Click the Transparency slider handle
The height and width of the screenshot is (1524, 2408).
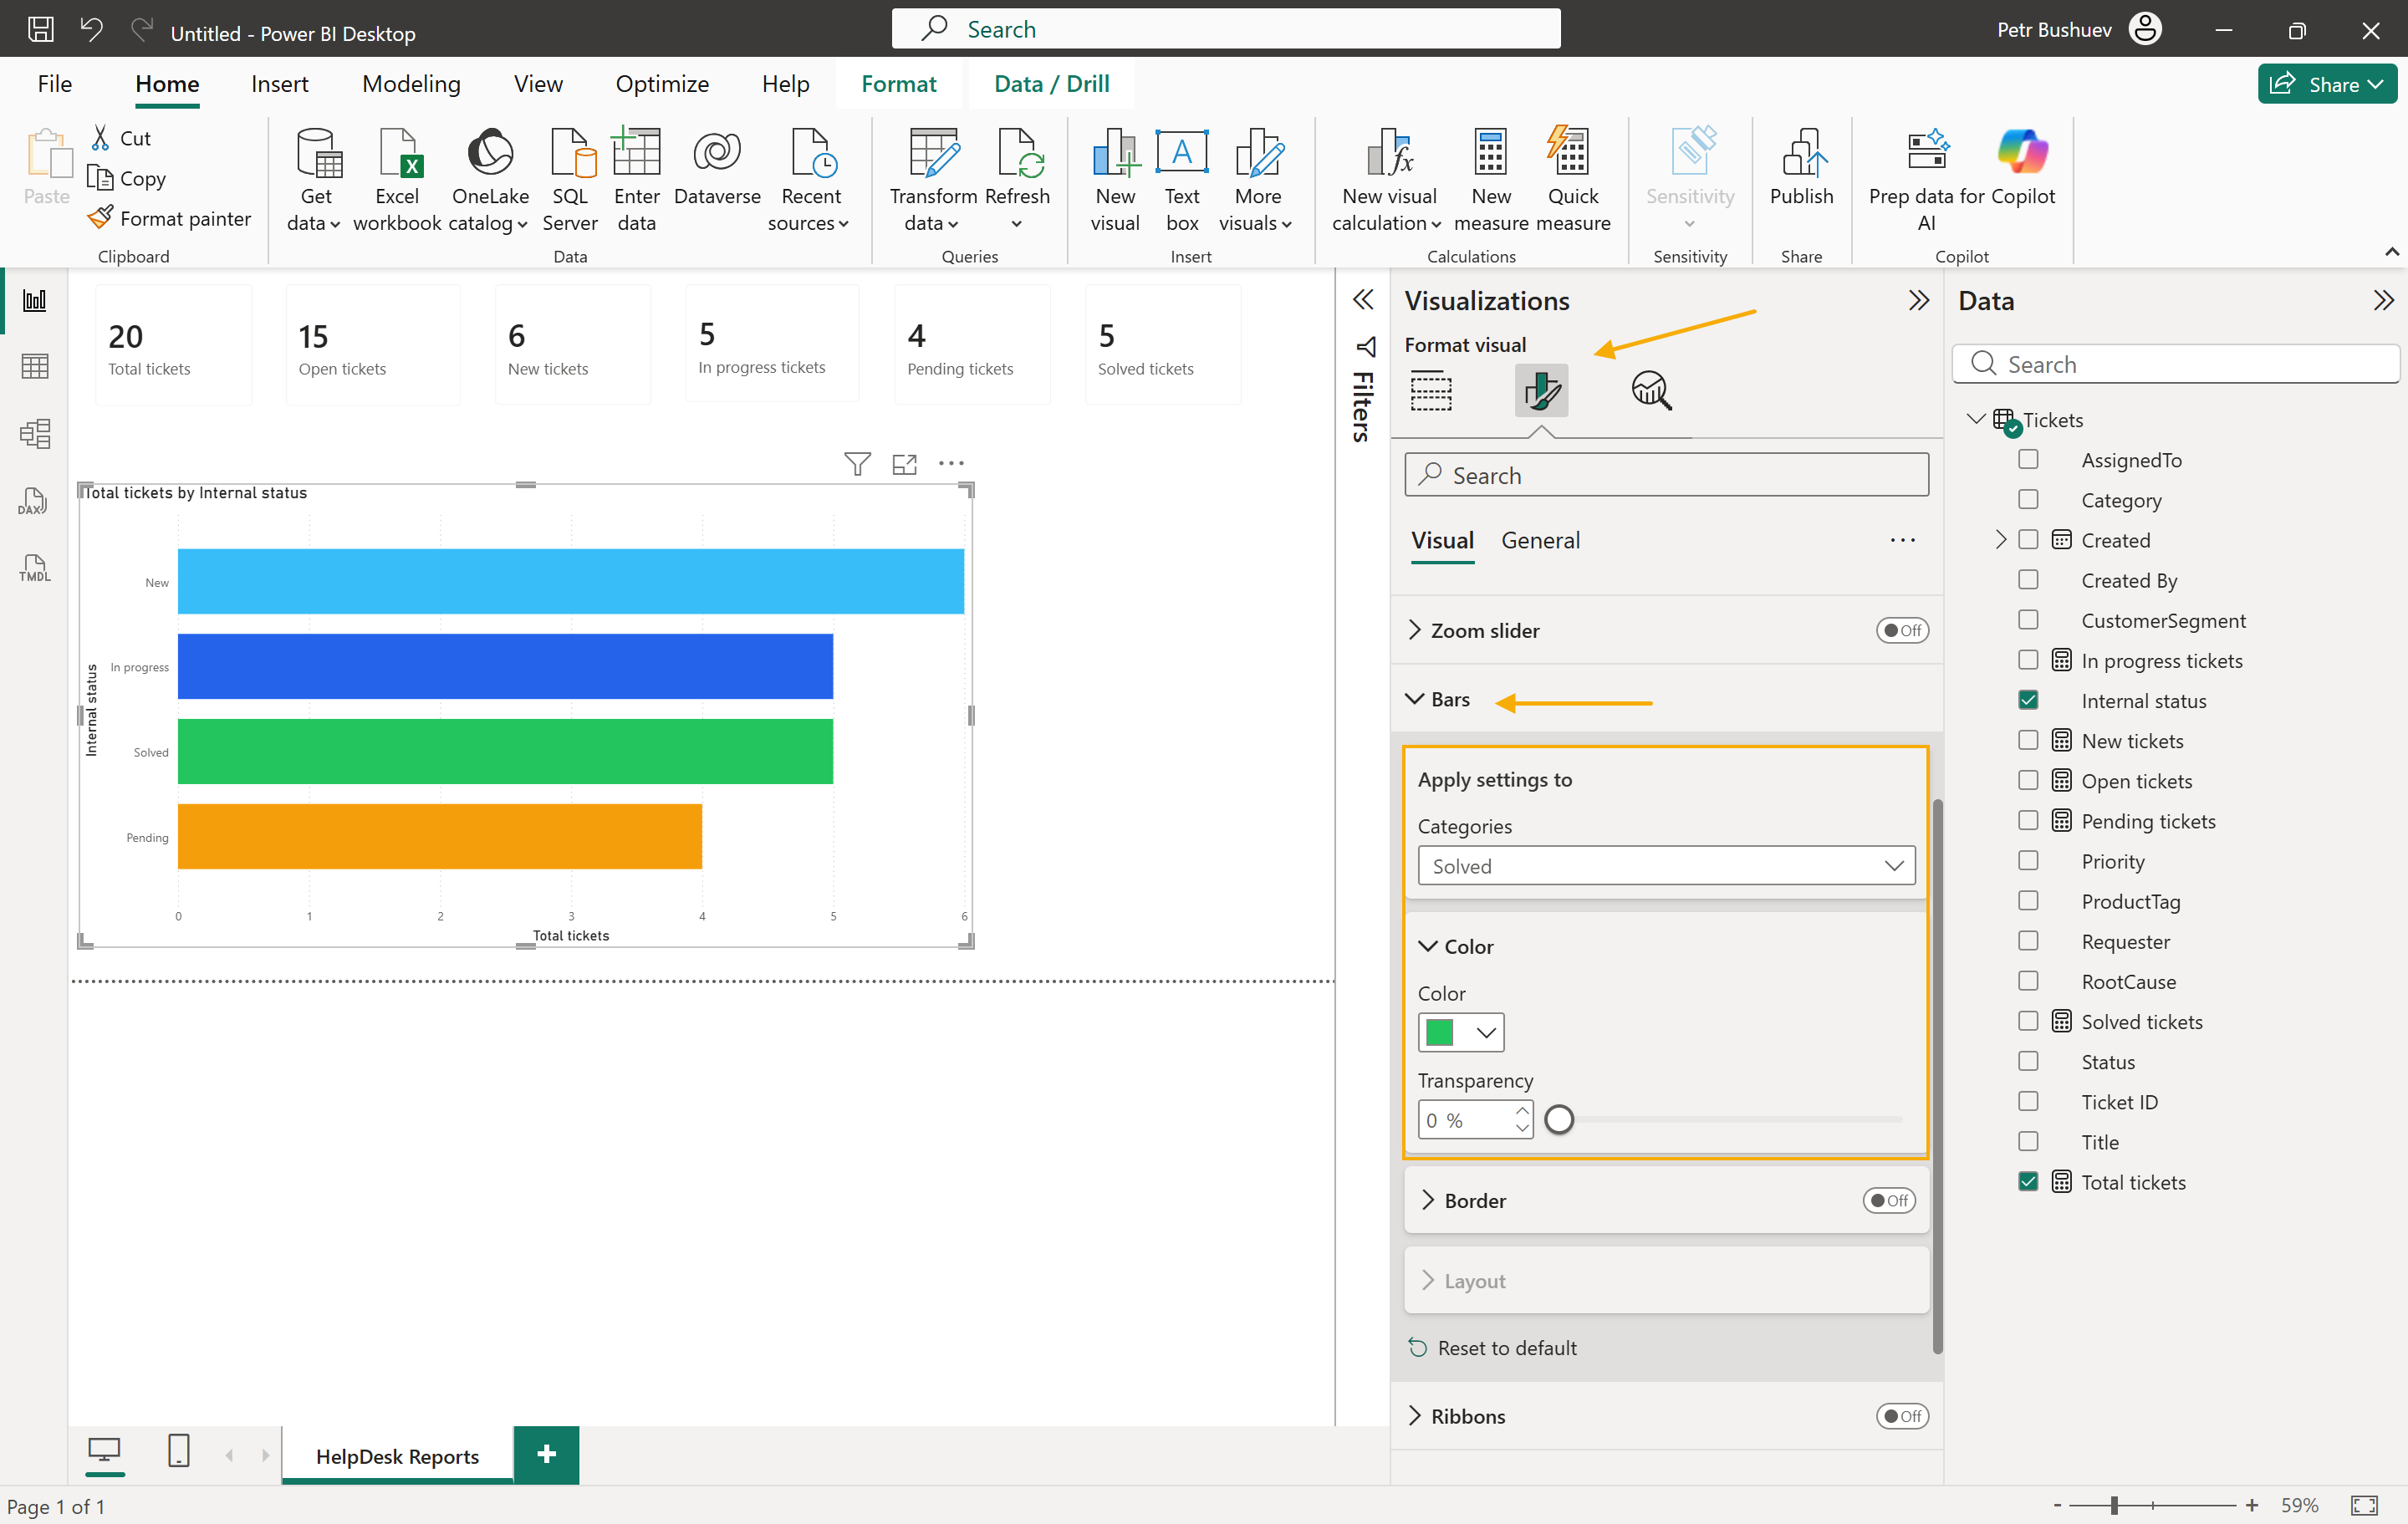pos(1558,1120)
